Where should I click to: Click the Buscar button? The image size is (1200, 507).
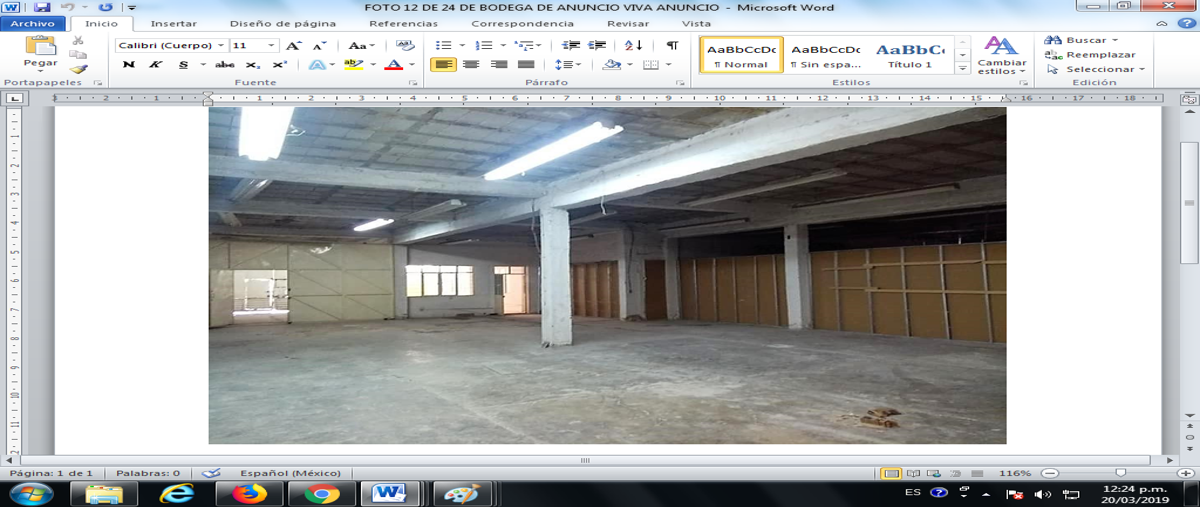pos(1080,40)
